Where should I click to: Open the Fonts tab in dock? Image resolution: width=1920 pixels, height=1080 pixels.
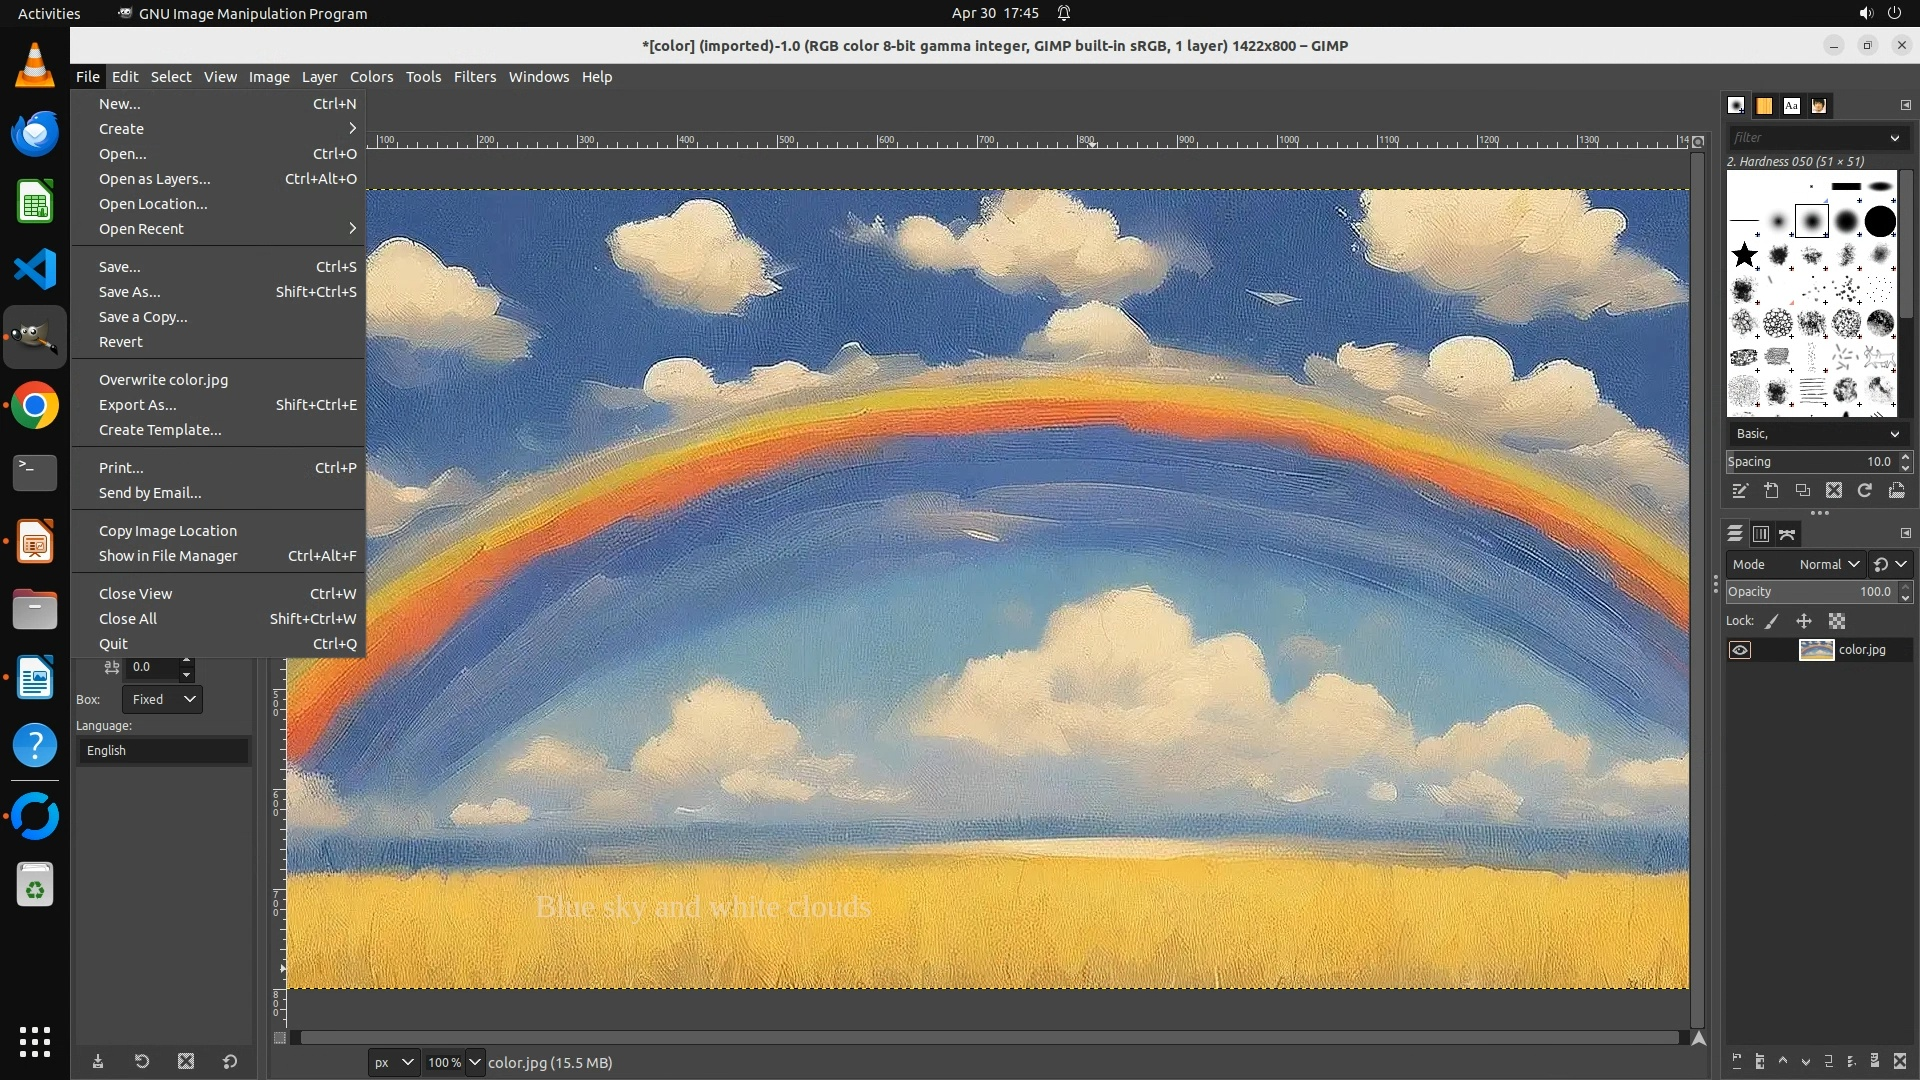[1791, 106]
